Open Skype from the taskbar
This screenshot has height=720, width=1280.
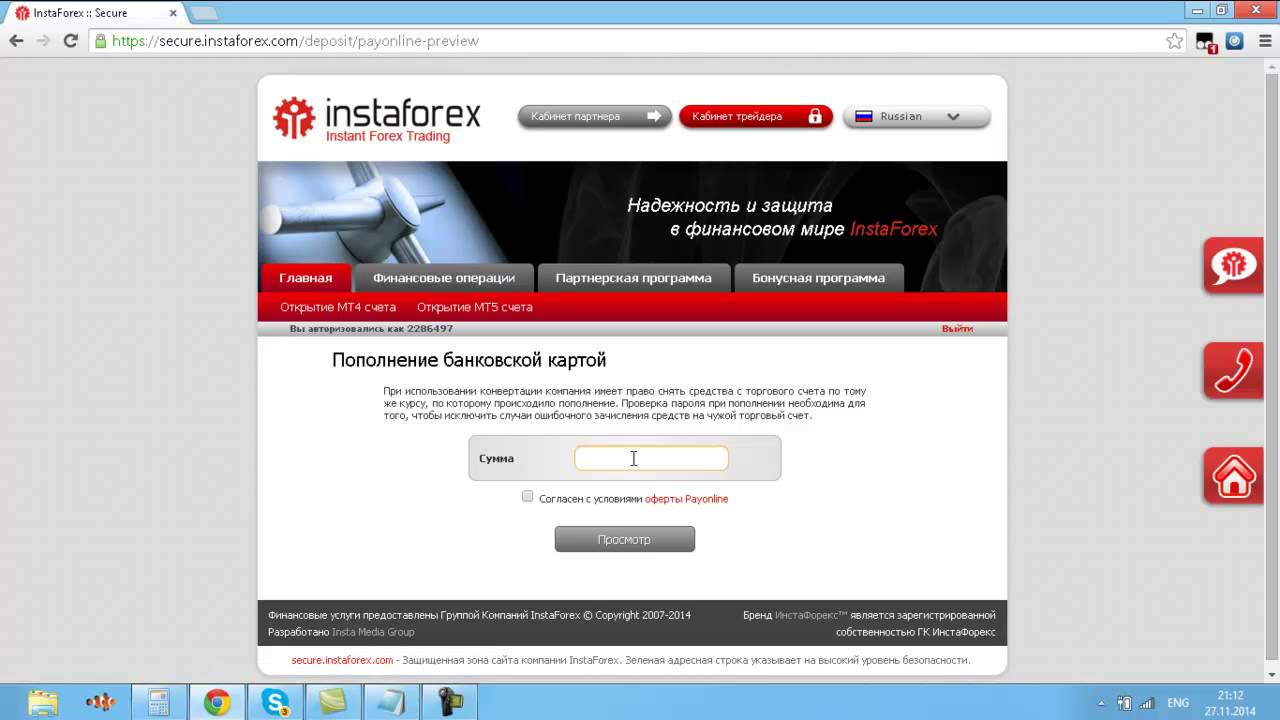[275, 703]
